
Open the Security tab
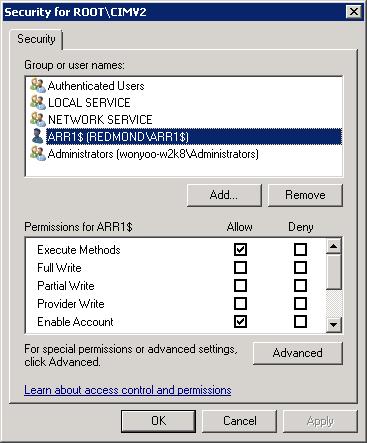tap(36, 39)
